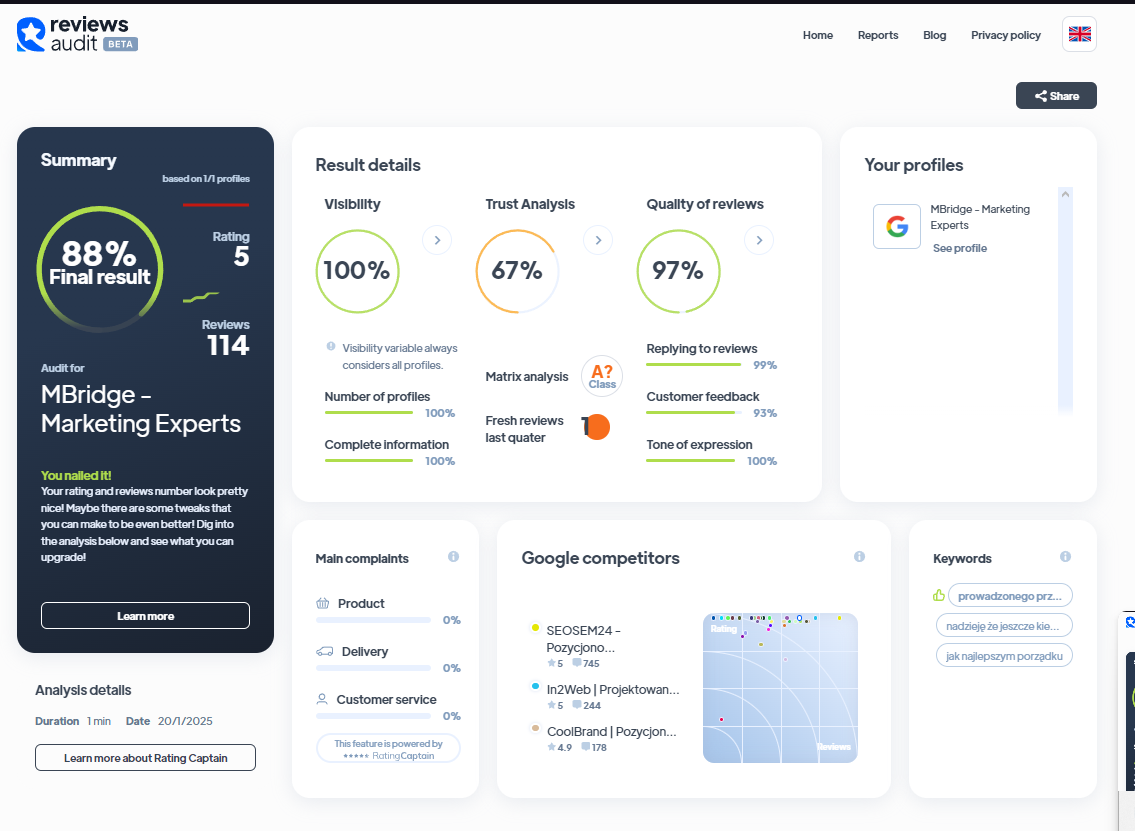Click the MBridge - Marketing Experts profile name
The height and width of the screenshot is (831, 1135).
pyautogui.click(x=980, y=217)
